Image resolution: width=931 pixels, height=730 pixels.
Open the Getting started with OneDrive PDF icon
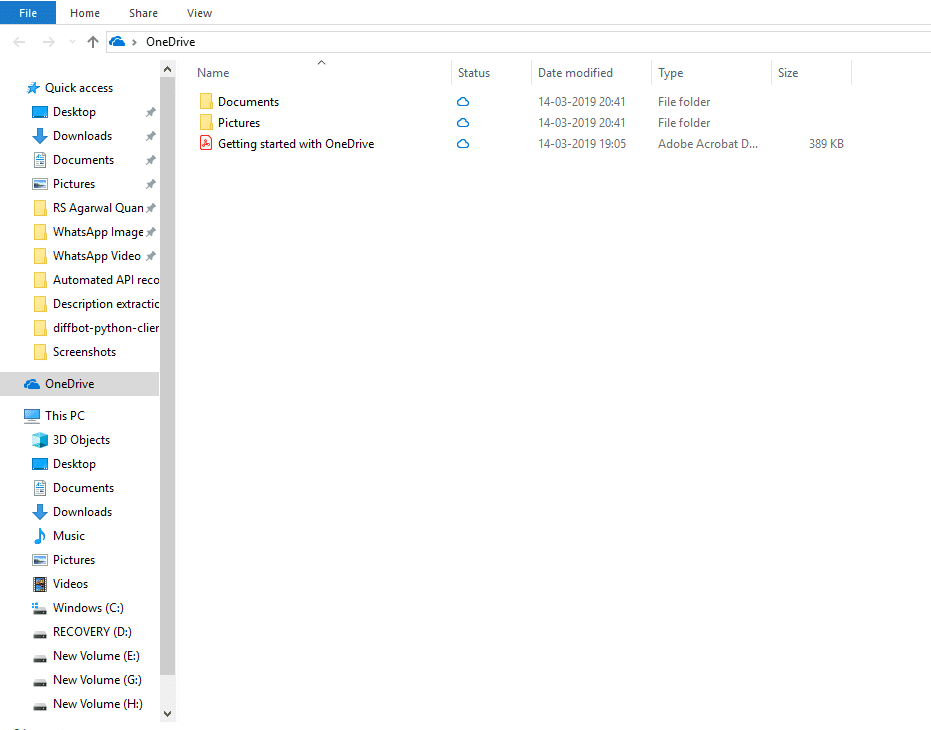coord(205,143)
